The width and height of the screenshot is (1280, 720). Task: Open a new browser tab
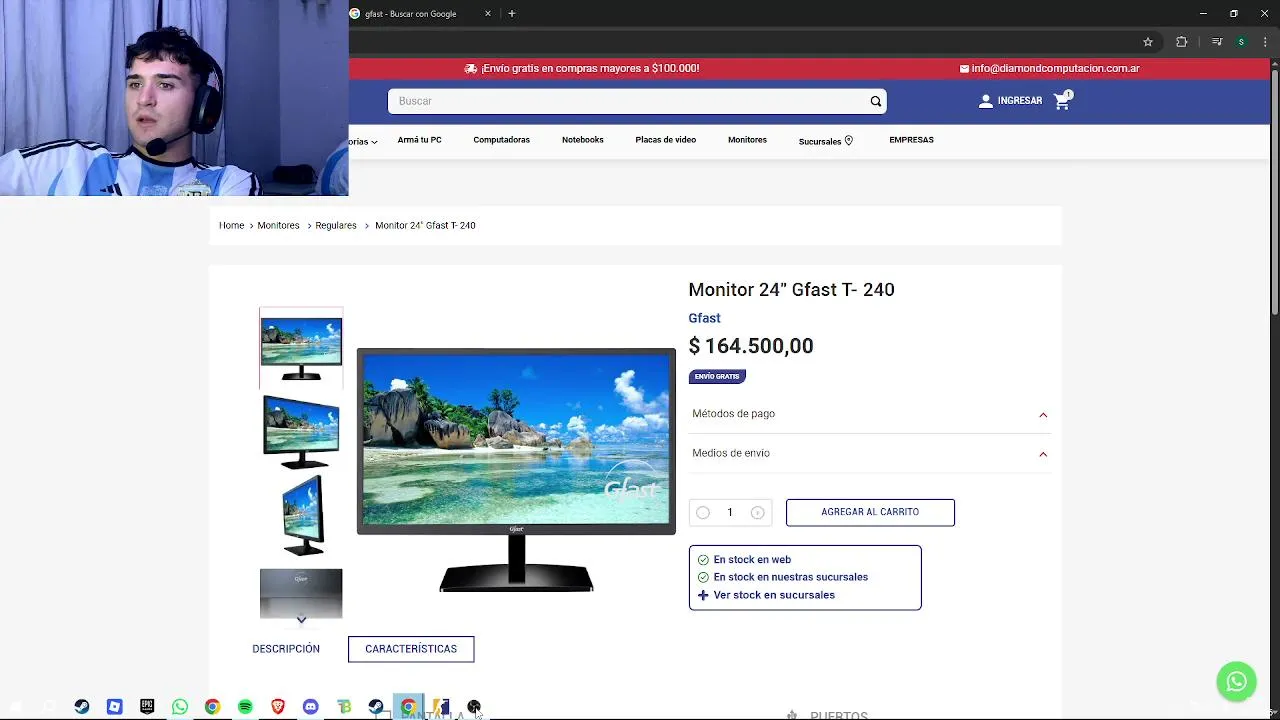coord(511,14)
